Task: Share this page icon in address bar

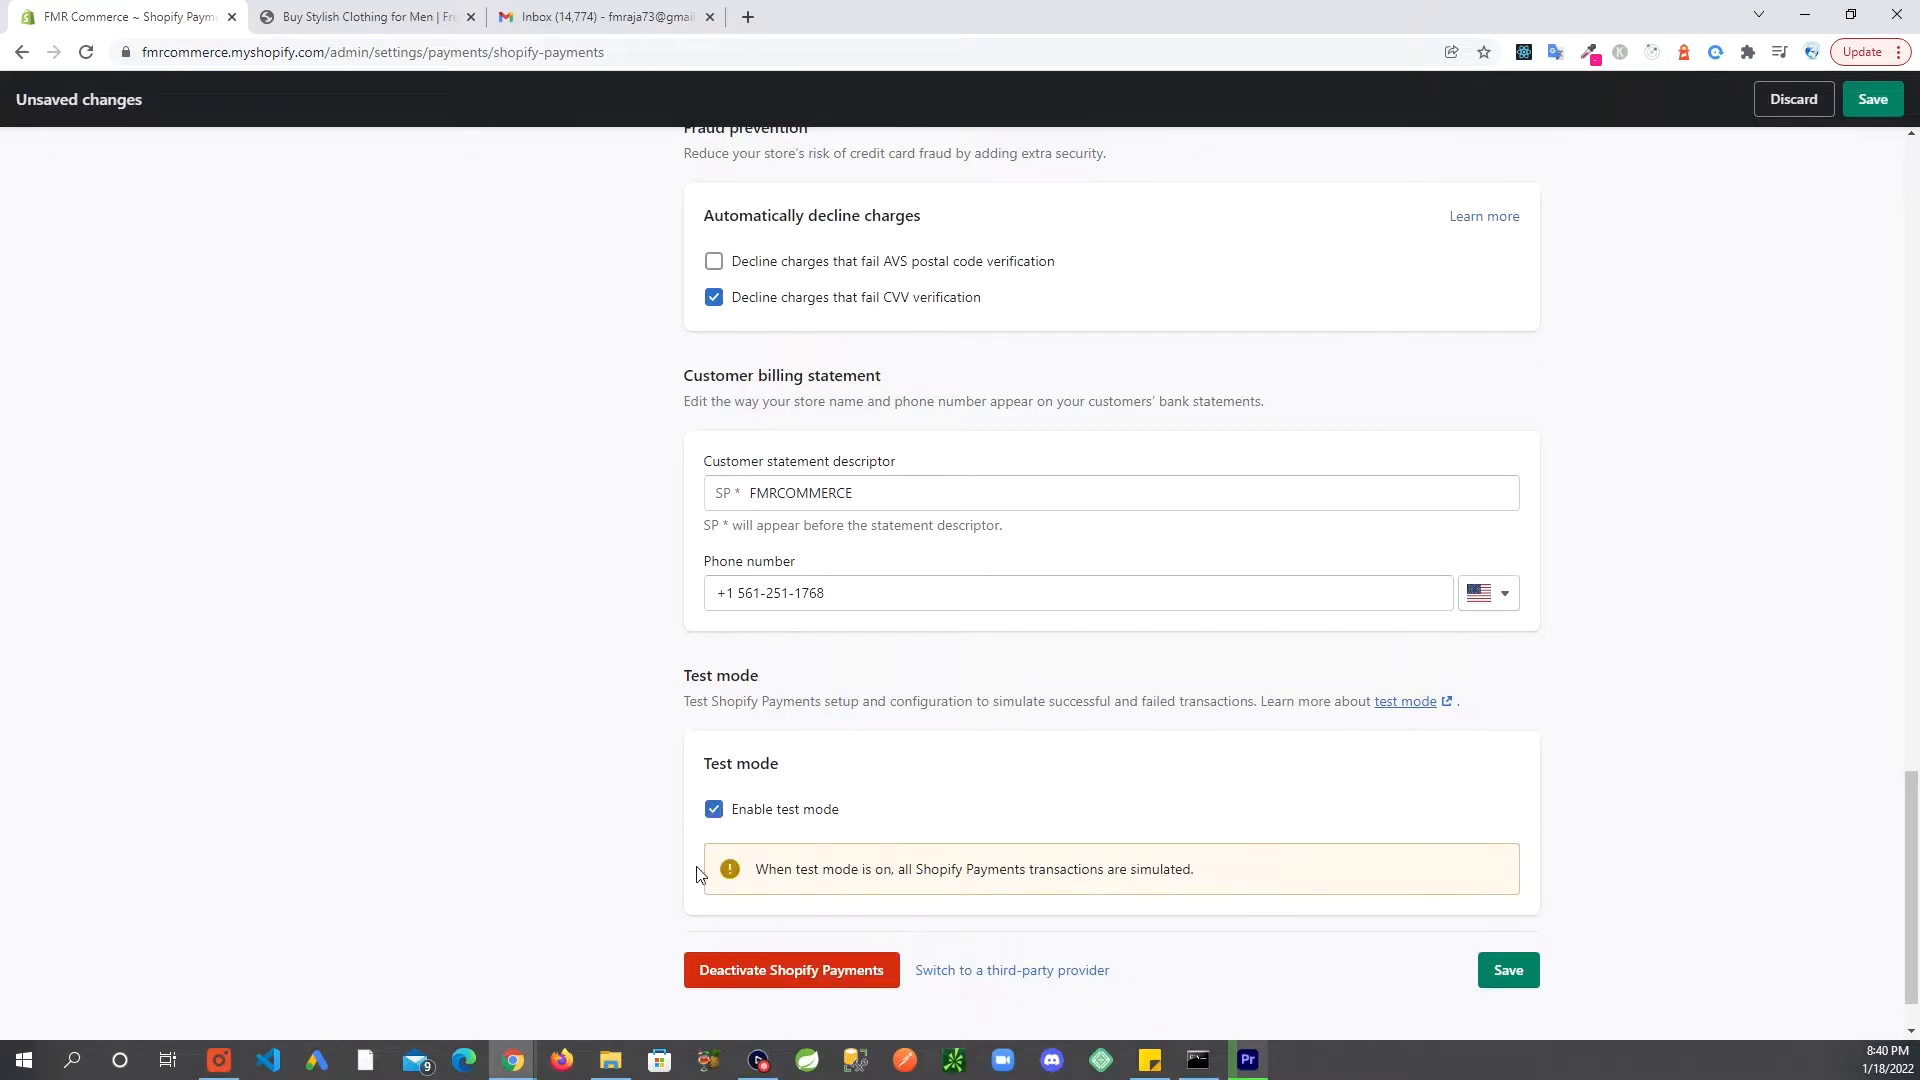Action: point(1451,52)
